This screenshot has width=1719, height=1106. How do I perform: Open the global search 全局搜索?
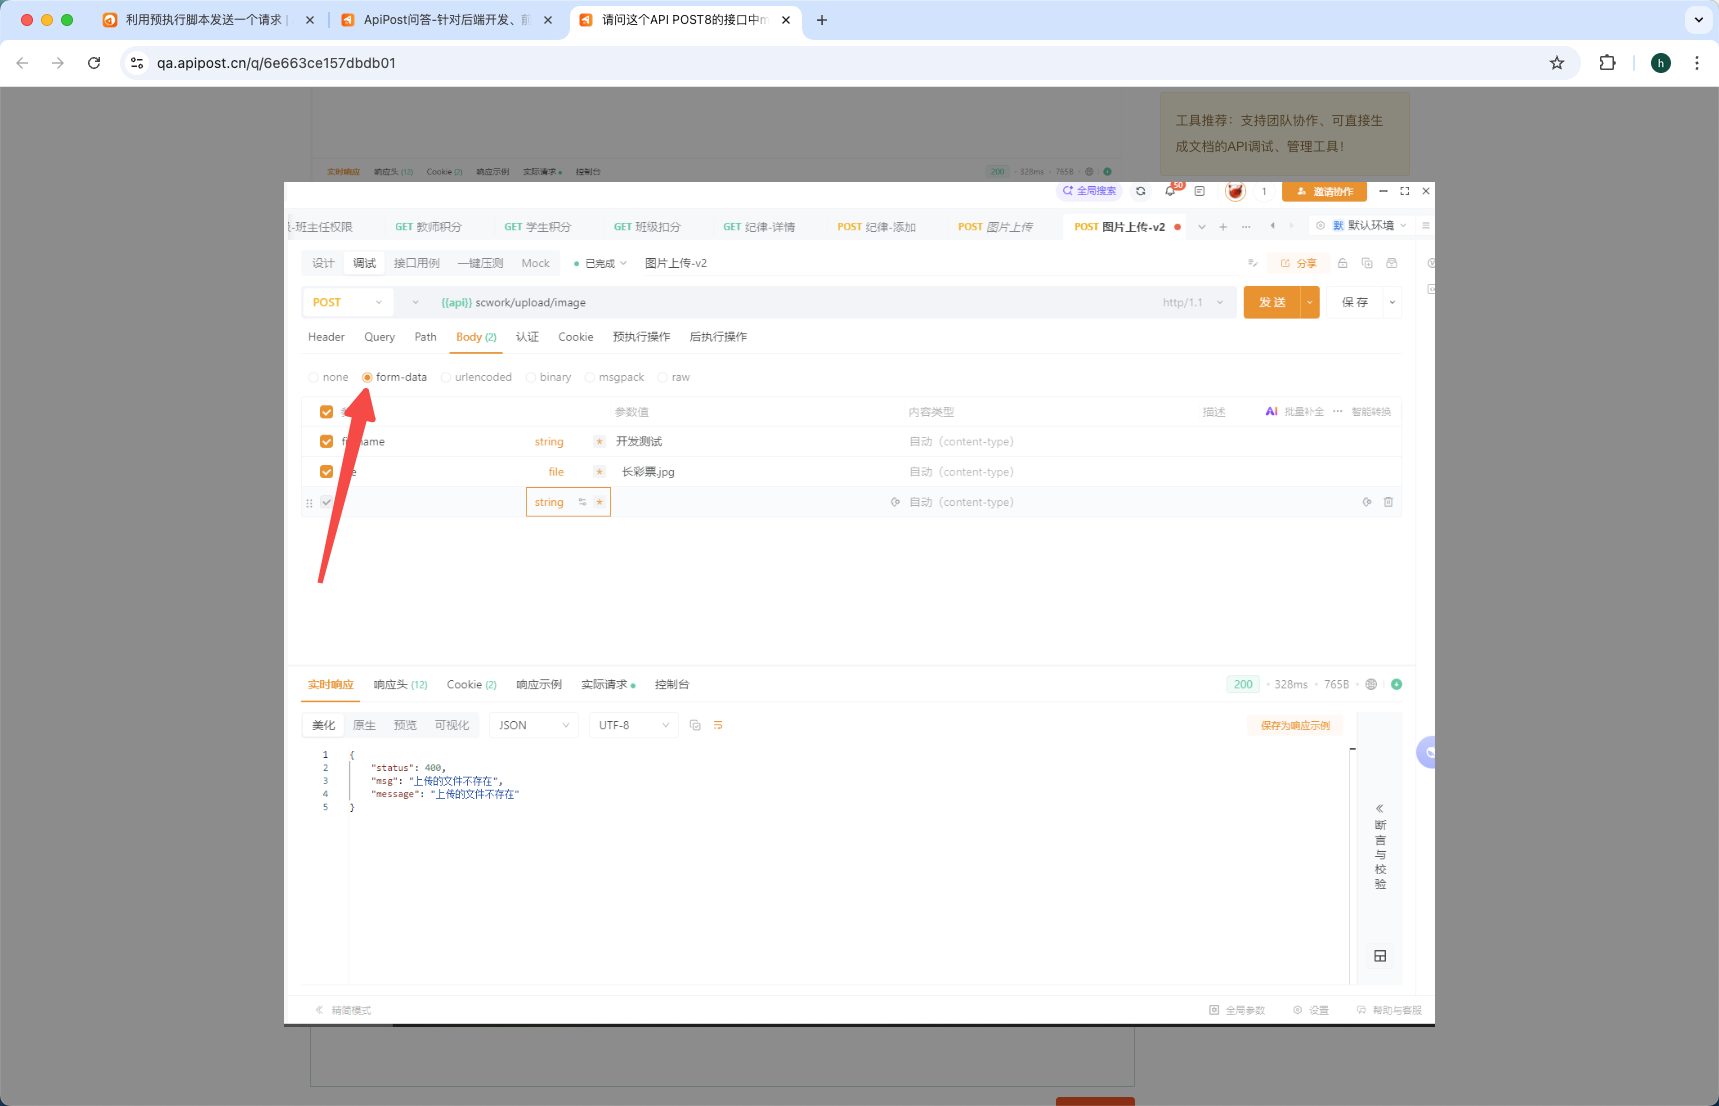[1089, 190]
